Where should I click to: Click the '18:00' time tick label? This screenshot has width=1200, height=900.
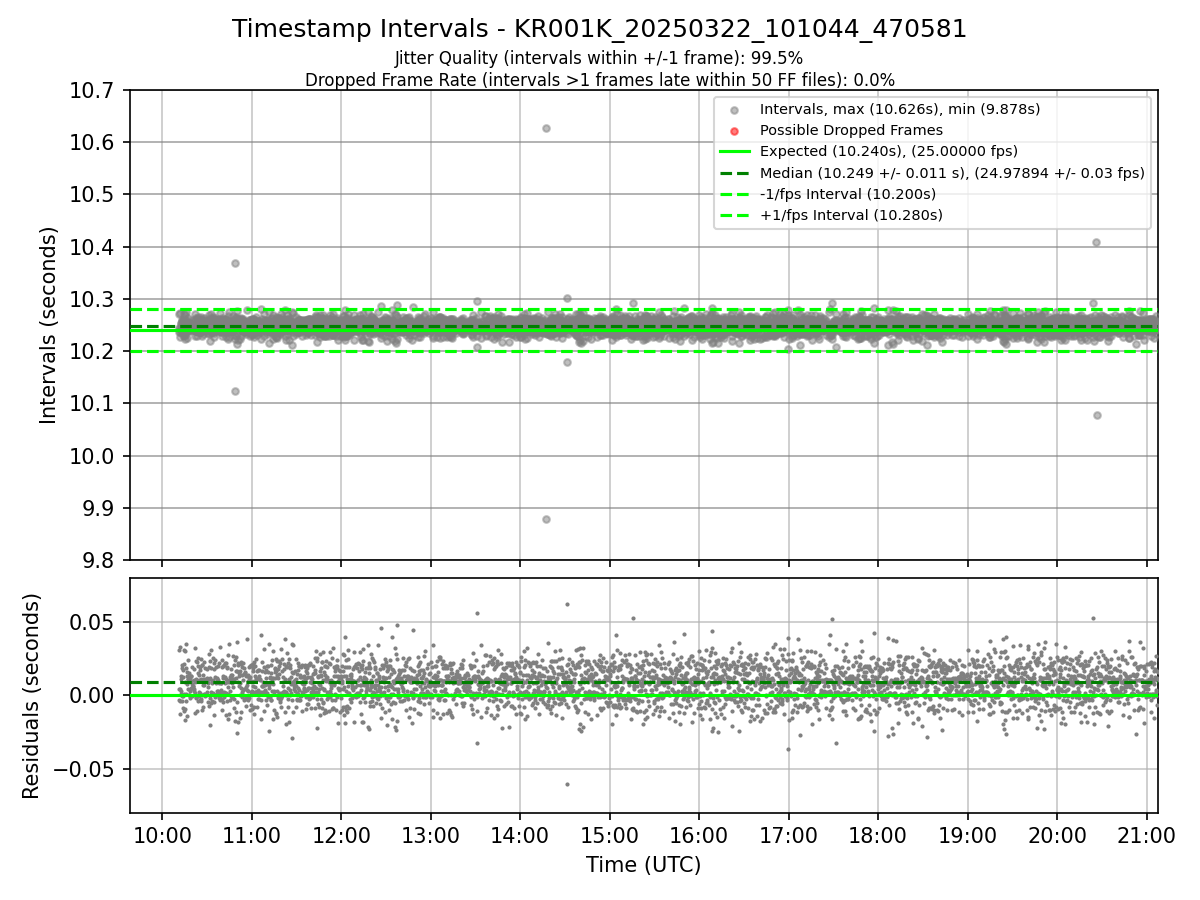click(878, 835)
